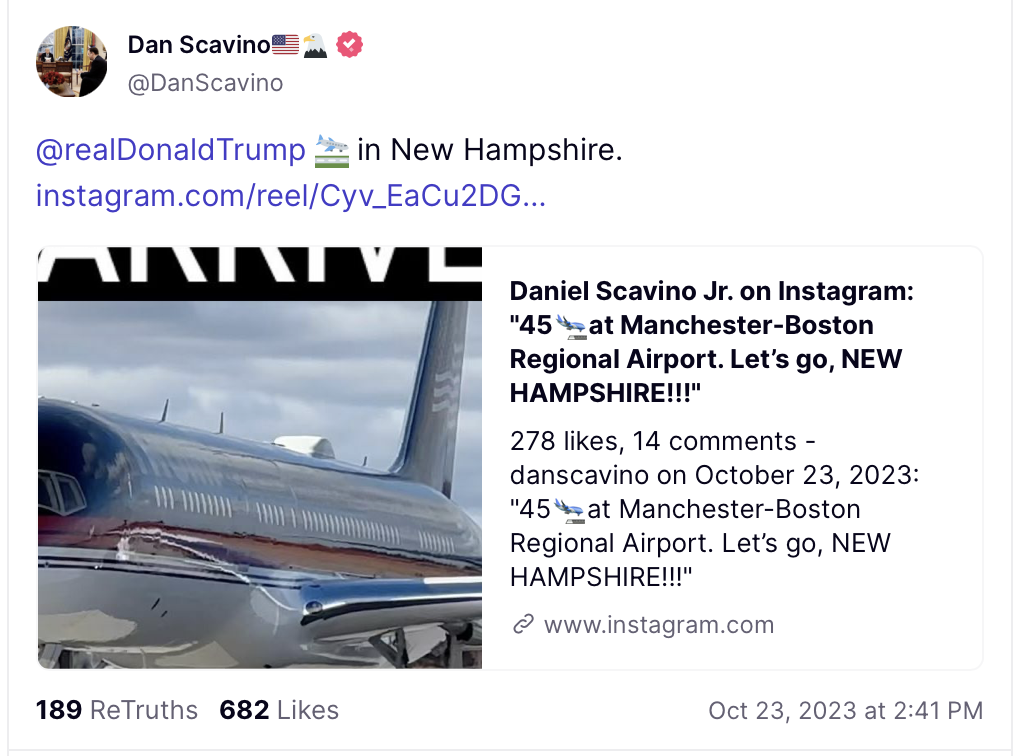Open the @realDonaldTrump mention
This screenshot has height=756, width=1028.
pos(170,150)
